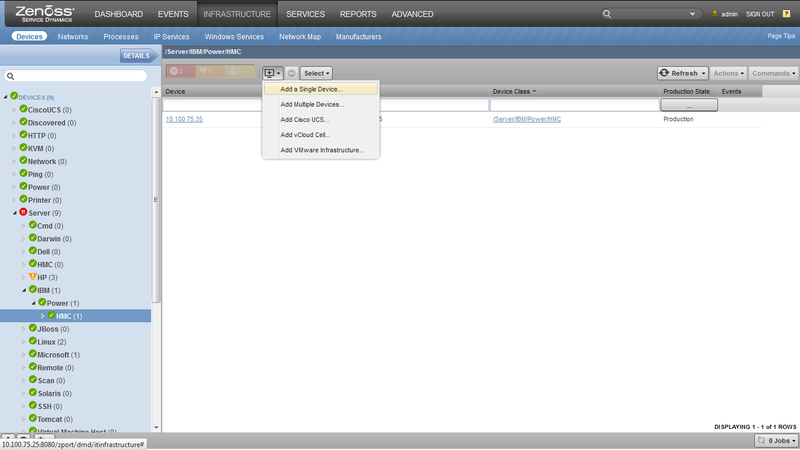This screenshot has width=800, height=450.
Task: Click the admin user icon
Action: [x=715, y=14]
